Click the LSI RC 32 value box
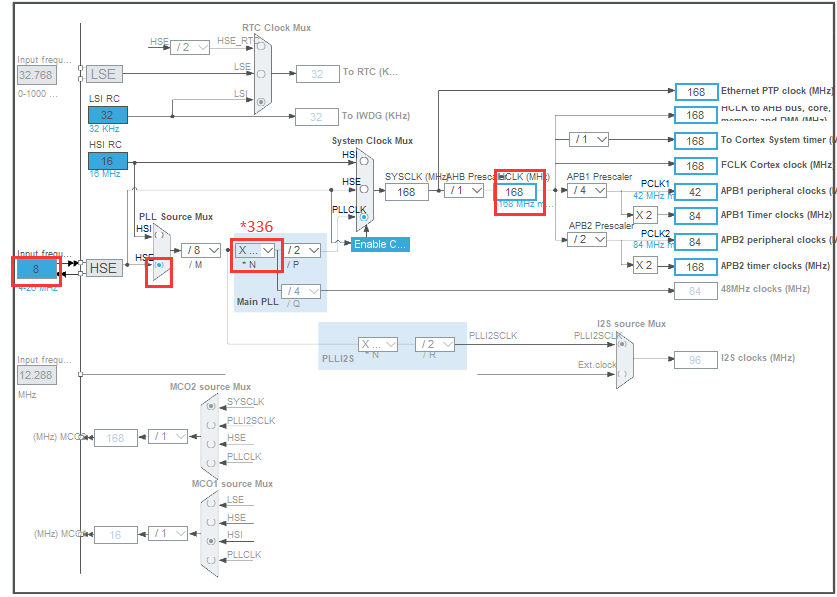837x597 pixels. tap(108, 115)
